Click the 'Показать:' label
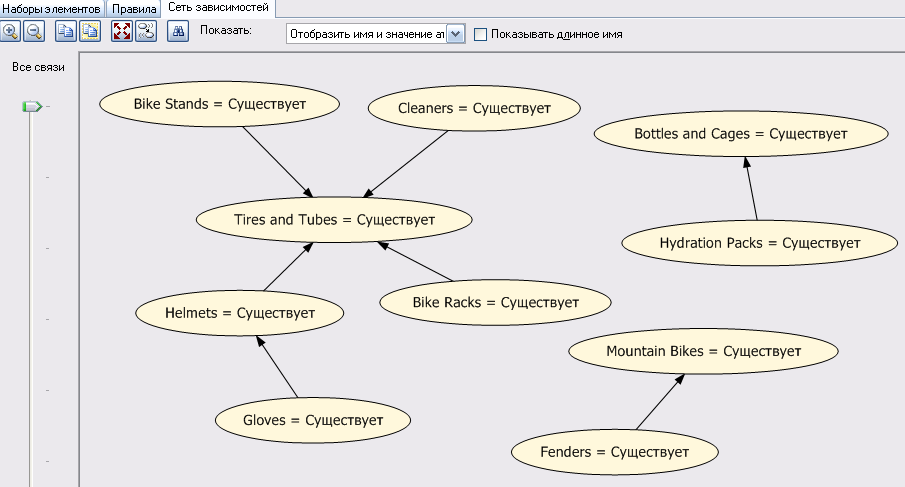Viewport: 905px width, 487px height. [x=226, y=30]
